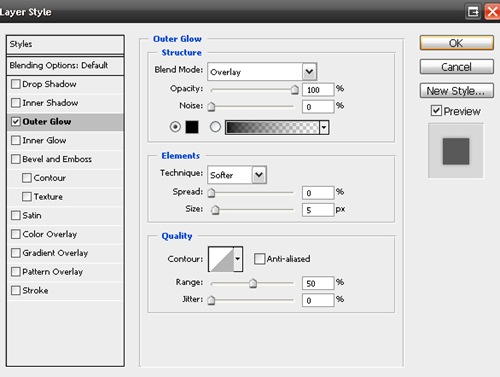Click the black glow color swatch
The width and height of the screenshot is (500, 377).
pos(192,127)
